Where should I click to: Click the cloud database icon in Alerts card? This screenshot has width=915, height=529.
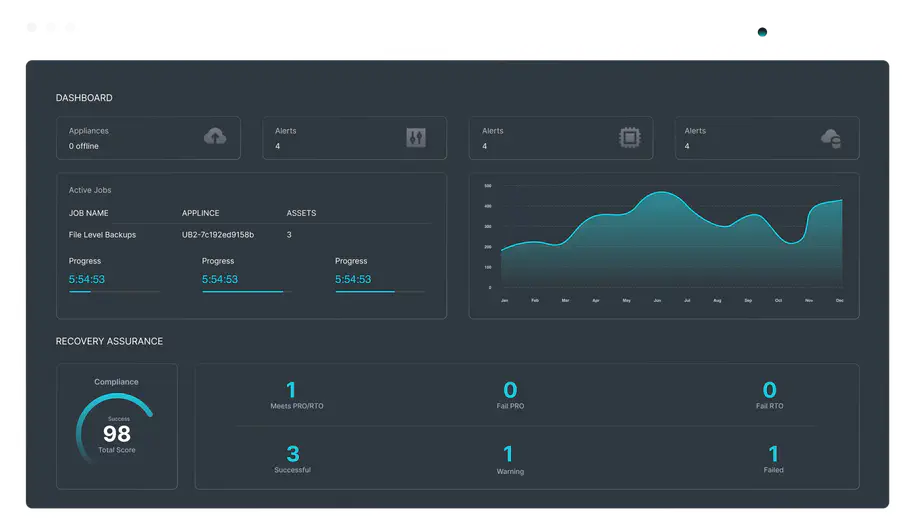point(830,138)
